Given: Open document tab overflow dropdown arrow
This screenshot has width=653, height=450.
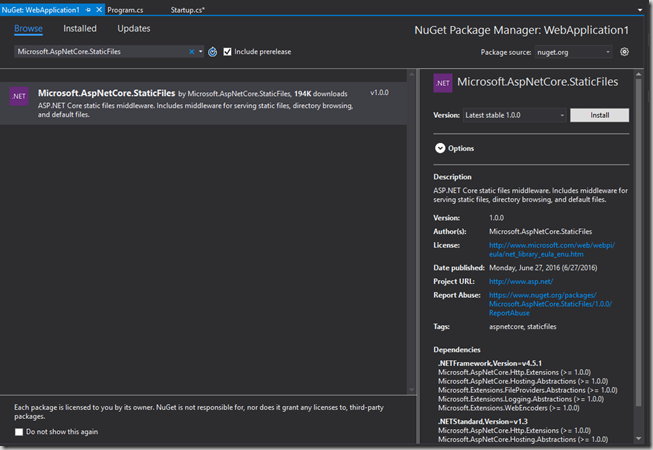Looking at the screenshot, I should pos(640,10).
